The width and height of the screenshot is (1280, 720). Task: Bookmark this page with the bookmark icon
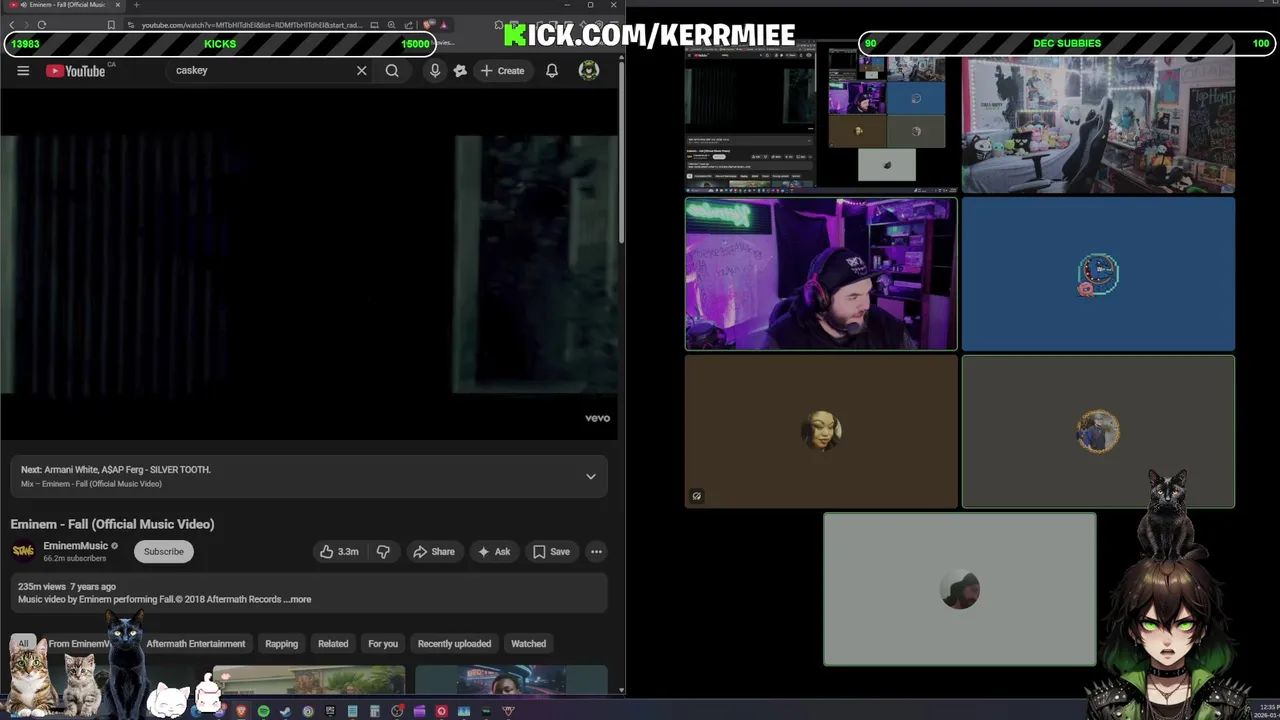click(111, 24)
